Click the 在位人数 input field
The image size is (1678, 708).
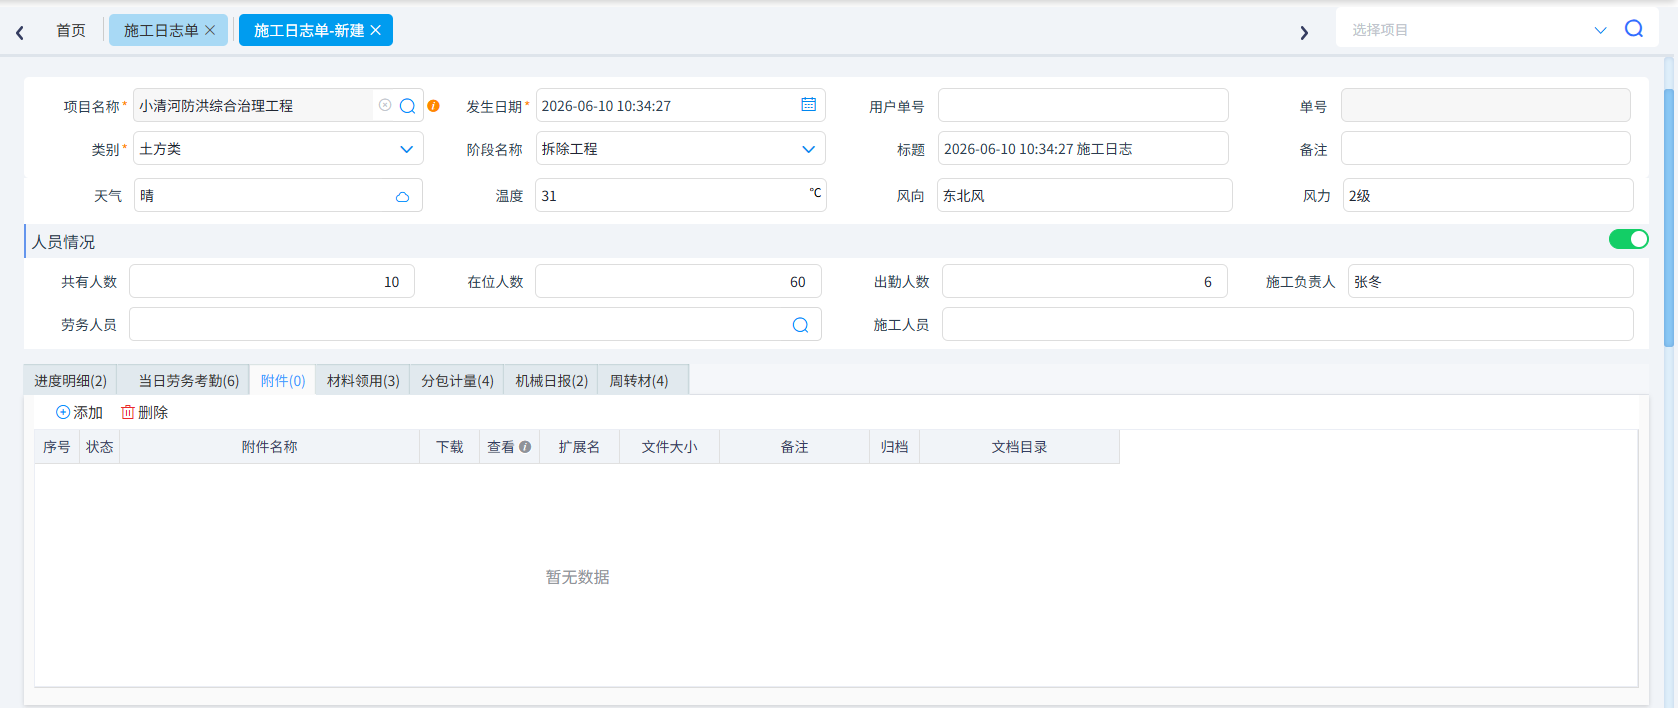pyautogui.click(x=678, y=281)
